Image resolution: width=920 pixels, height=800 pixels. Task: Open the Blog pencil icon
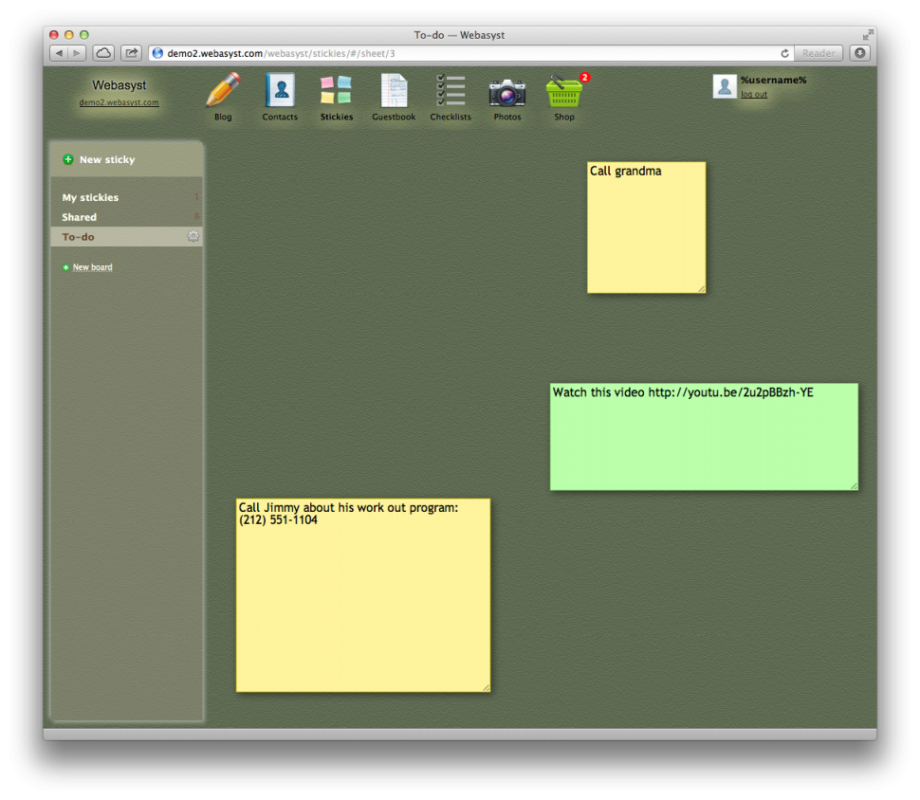(223, 91)
